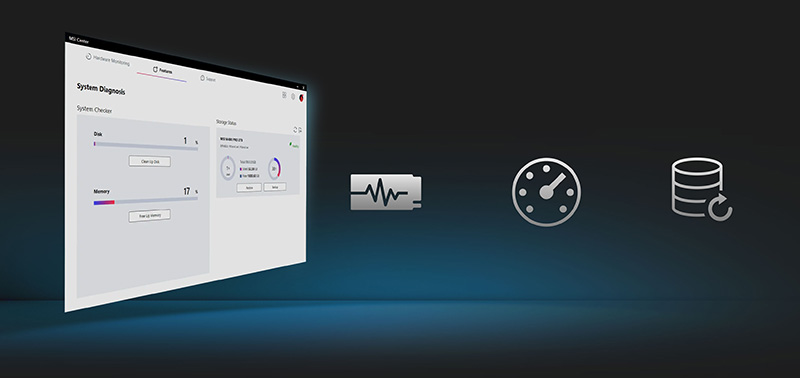Click the 17 % memory value
Image resolution: width=800 pixels, height=378 pixels.
coord(190,191)
